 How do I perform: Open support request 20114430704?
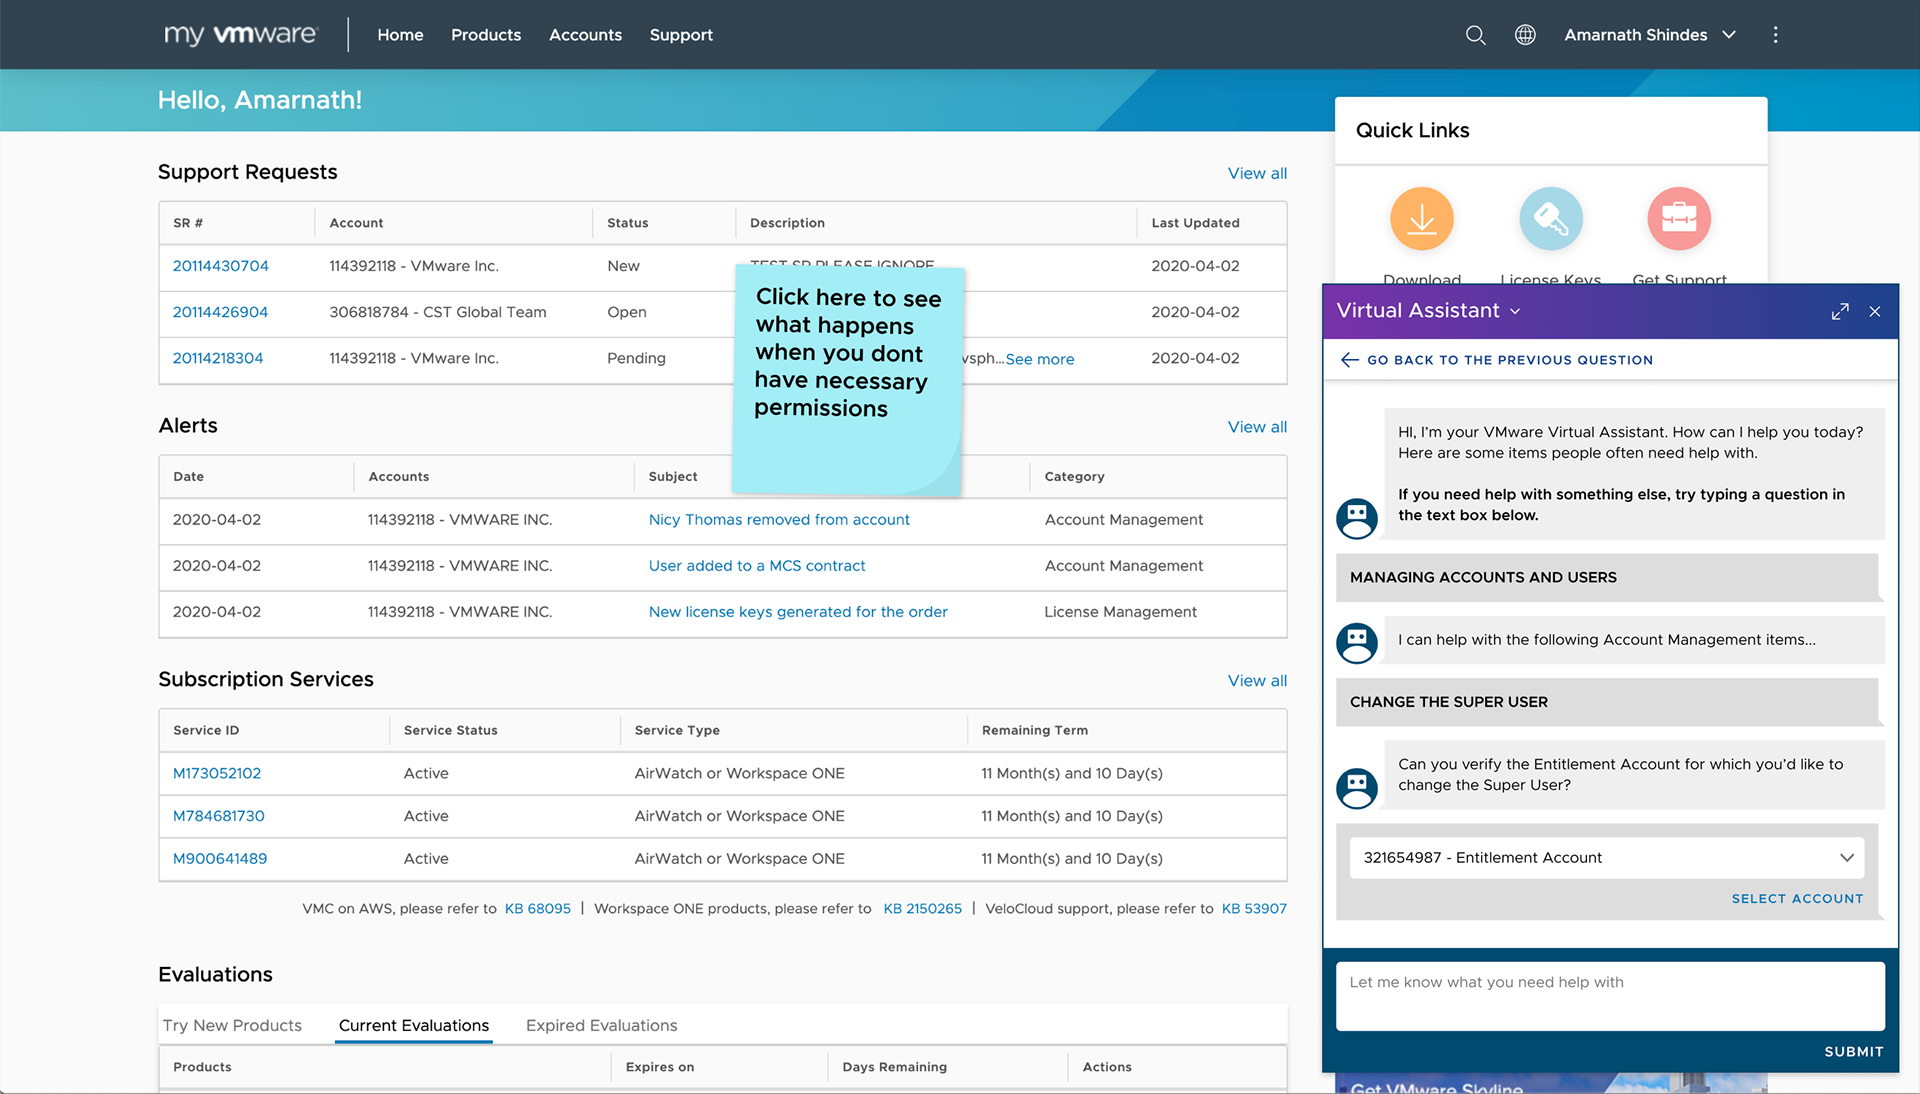coord(221,266)
